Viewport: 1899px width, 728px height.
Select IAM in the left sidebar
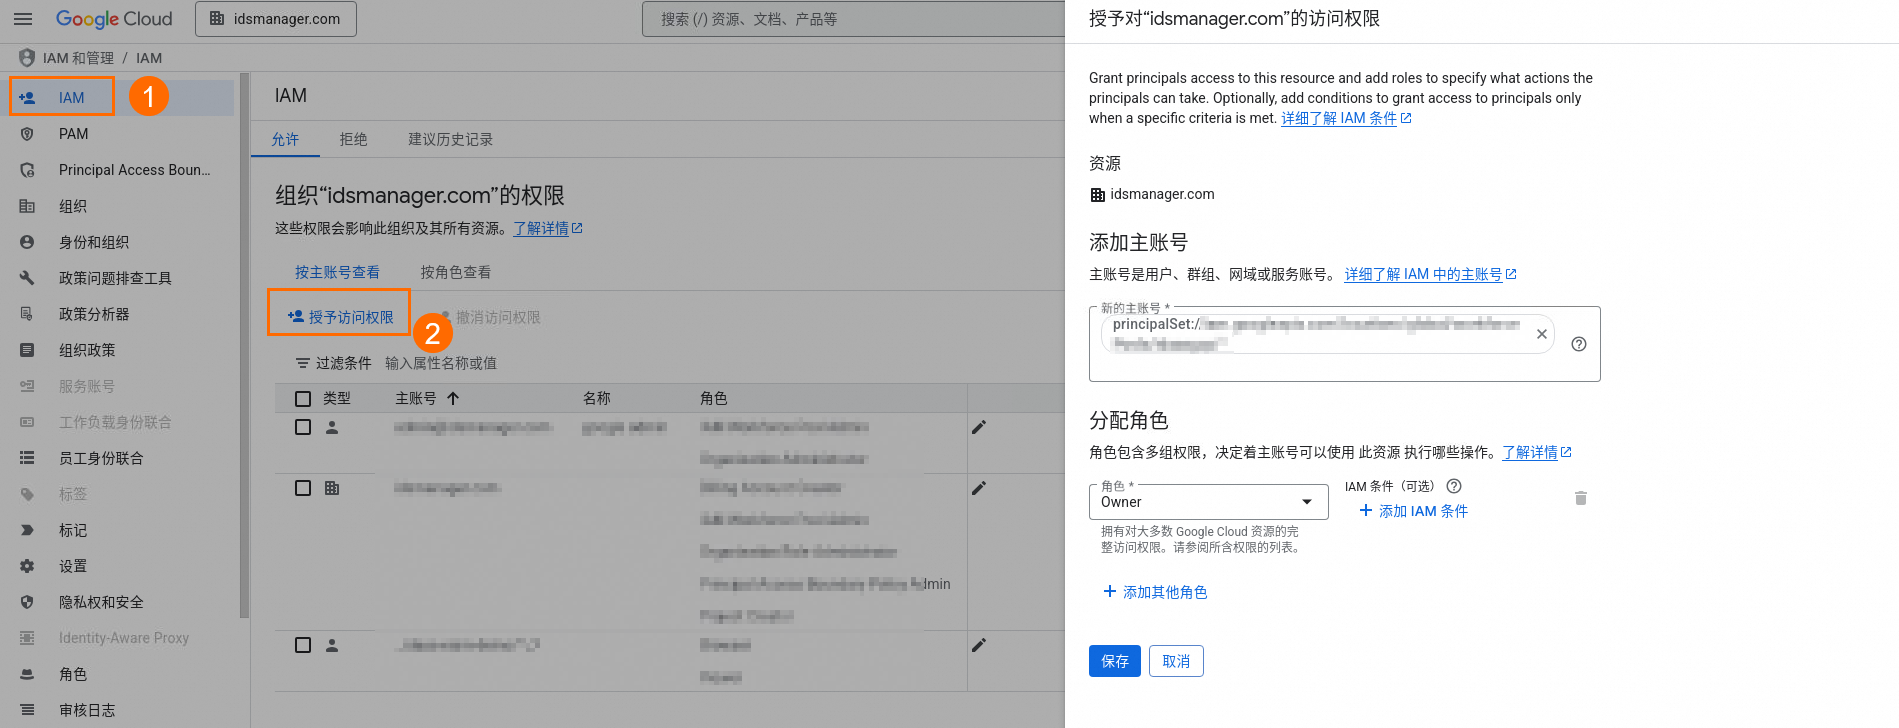pyautogui.click(x=71, y=98)
